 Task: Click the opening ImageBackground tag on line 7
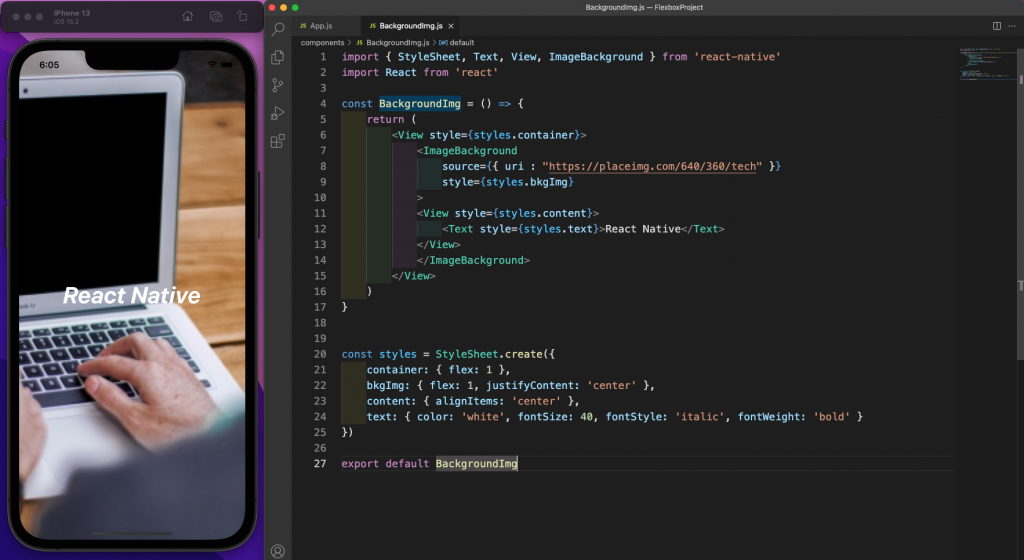pos(467,151)
